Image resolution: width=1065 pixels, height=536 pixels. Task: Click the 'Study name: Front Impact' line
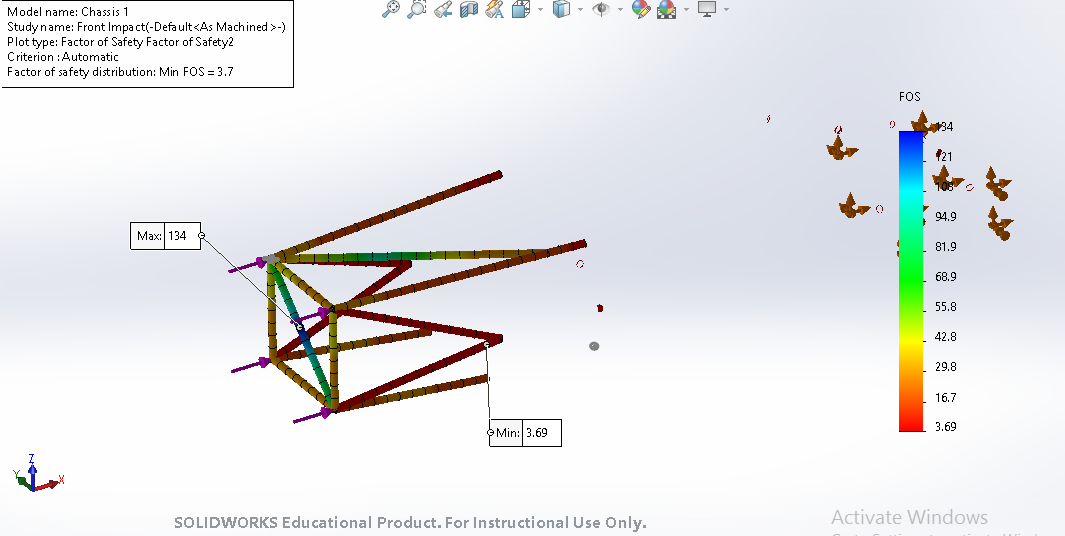[146, 26]
